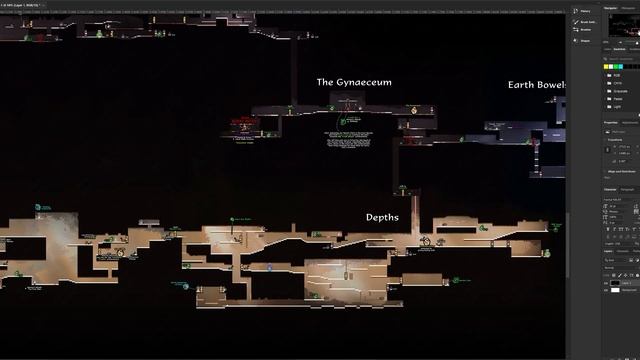
Task: Hide the Background layer eye
Action: 605,290
